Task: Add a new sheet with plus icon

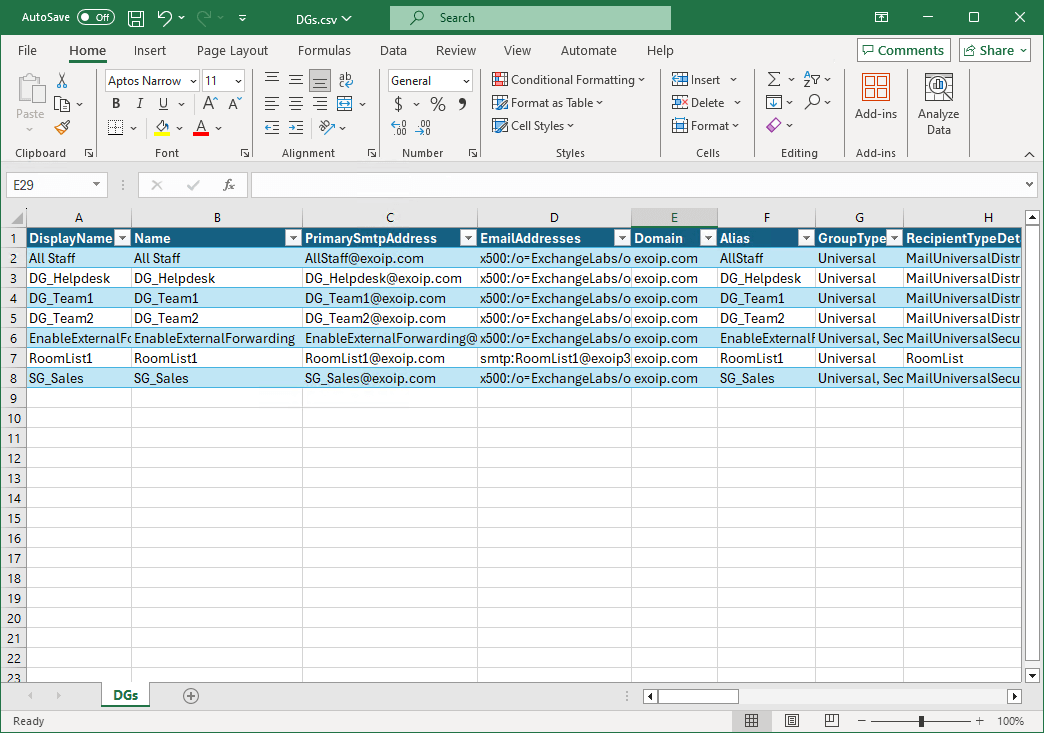Action: 191,696
